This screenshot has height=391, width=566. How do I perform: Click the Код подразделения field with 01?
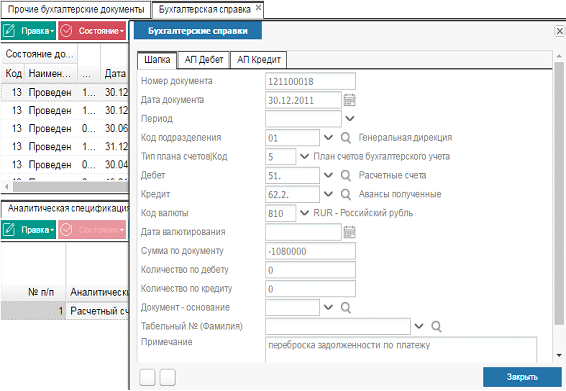(x=292, y=138)
